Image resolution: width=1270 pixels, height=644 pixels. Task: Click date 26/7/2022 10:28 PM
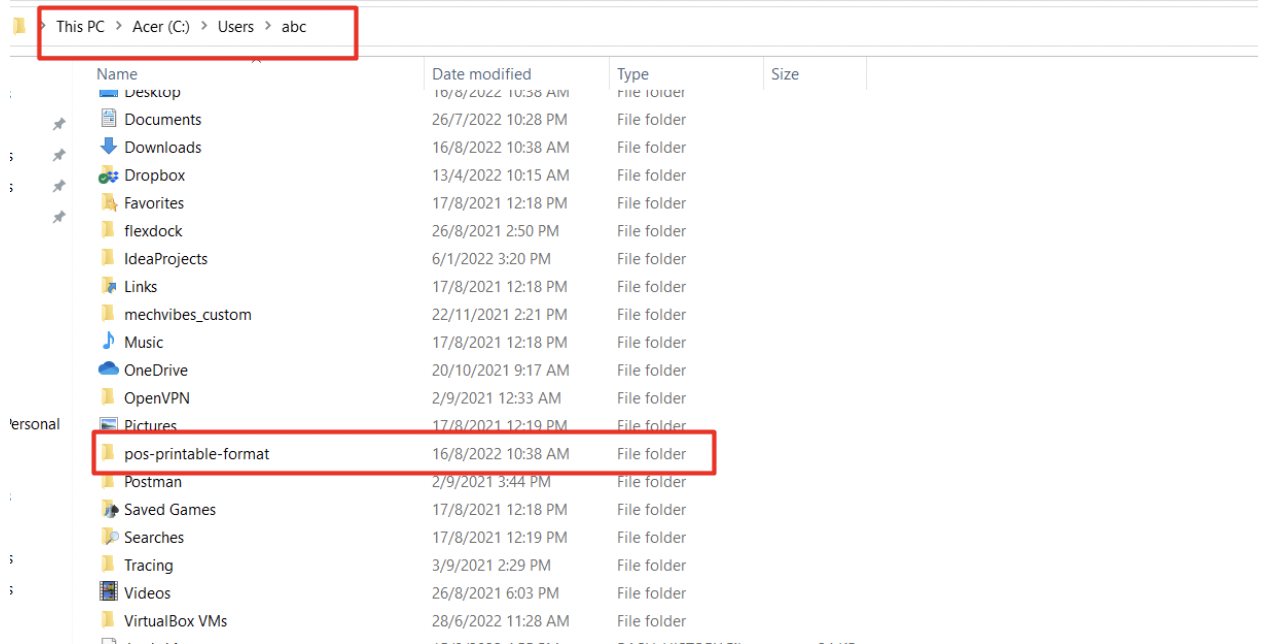pyautogui.click(x=500, y=119)
